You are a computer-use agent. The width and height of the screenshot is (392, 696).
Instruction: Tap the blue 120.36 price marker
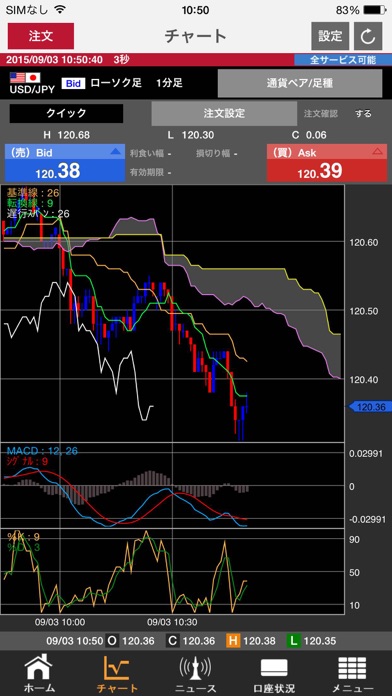coord(368,407)
